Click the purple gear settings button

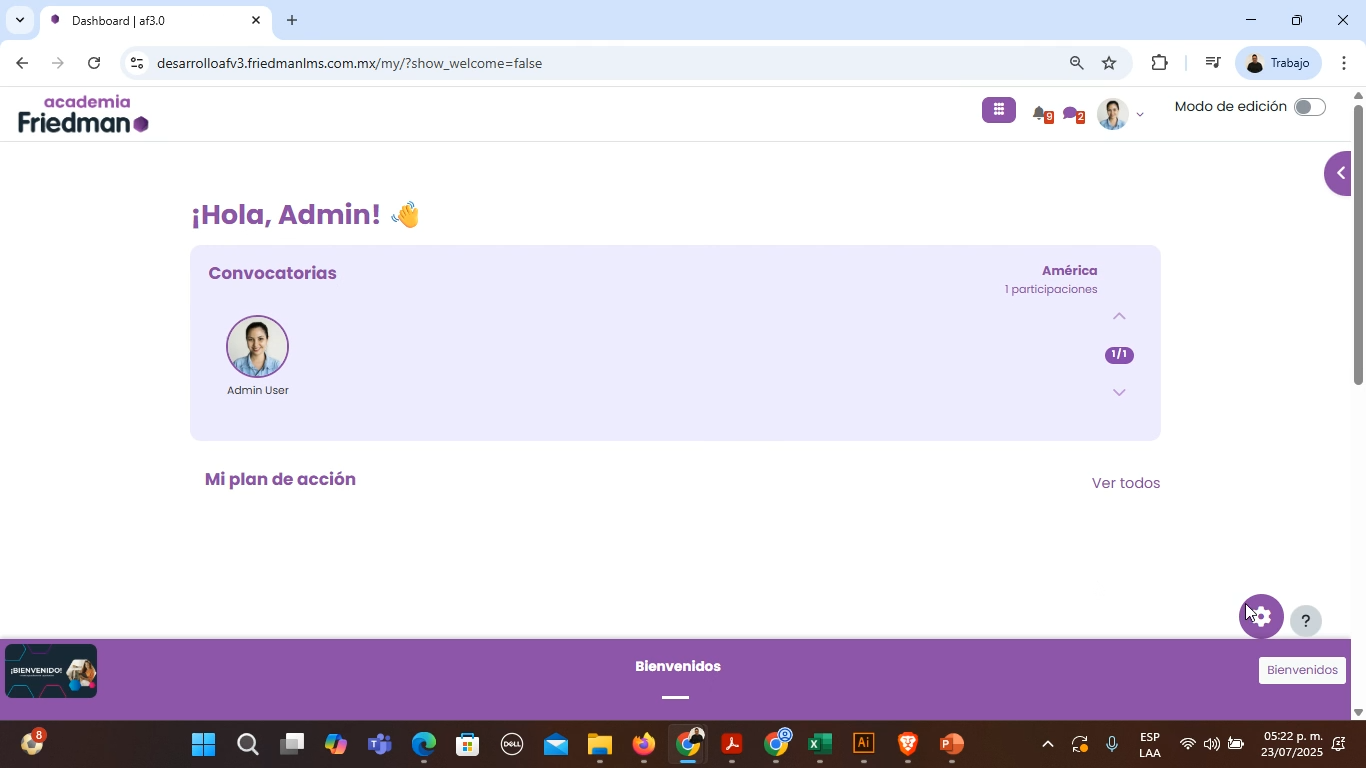(1261, 616)
